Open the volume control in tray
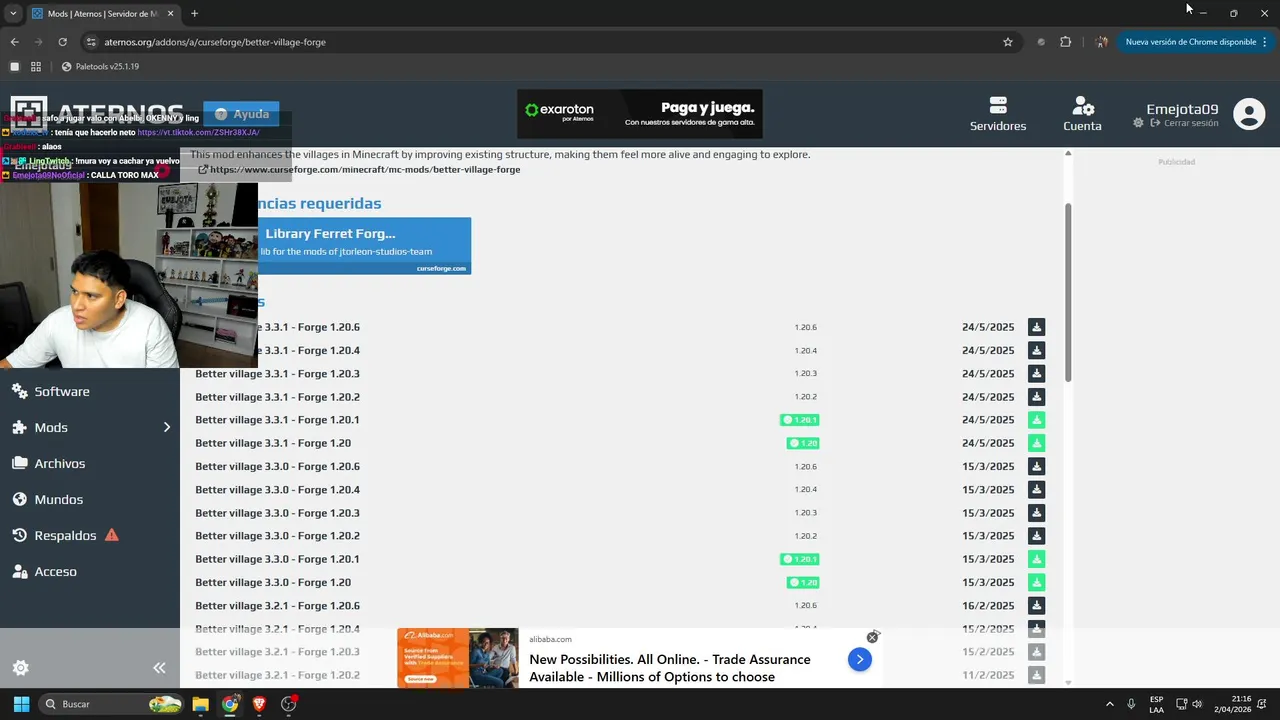This screenshot has height=720, width=1280. tap(1197, 704)
